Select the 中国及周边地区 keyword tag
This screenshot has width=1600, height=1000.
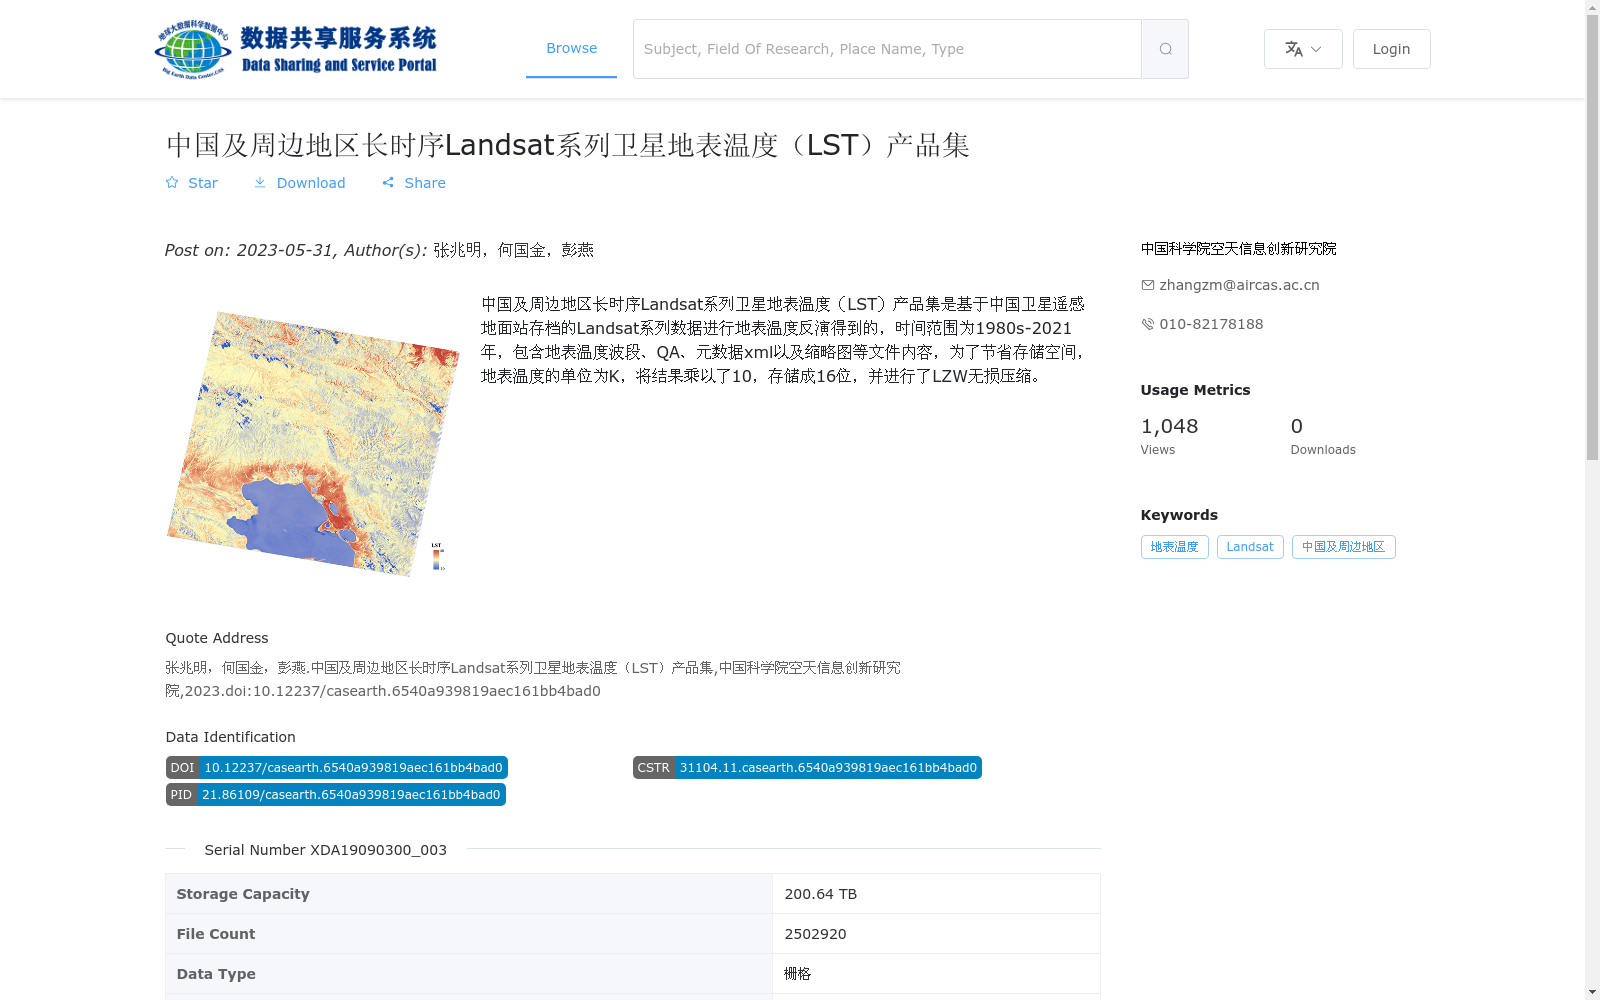point(1343,547)
